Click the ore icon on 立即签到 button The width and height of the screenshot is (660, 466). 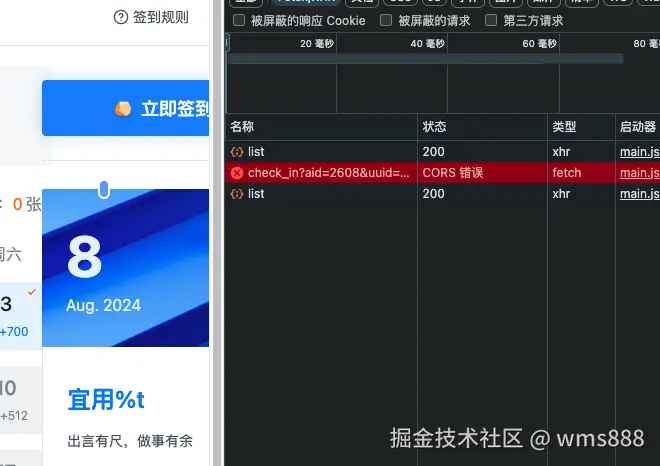click(x=123, y=109)
